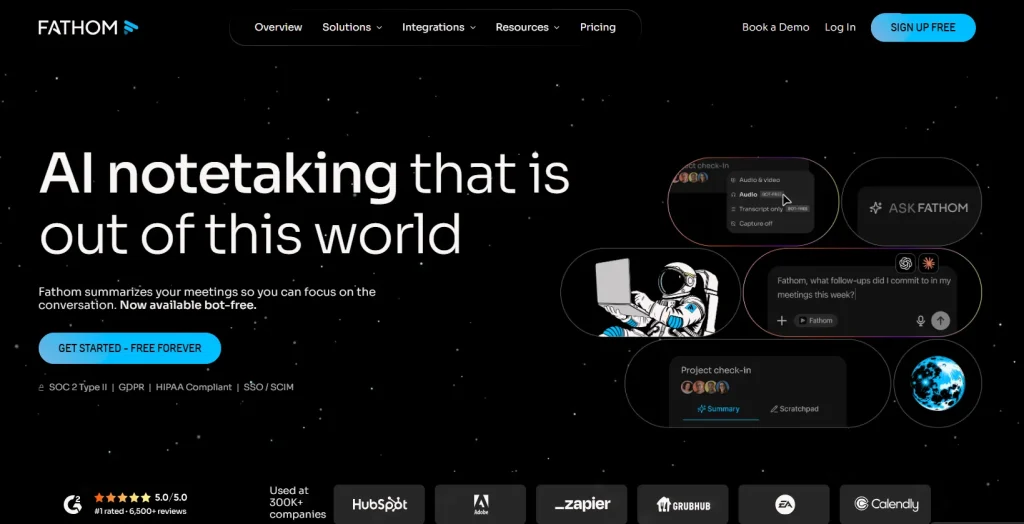This screenshot has height=524, width=1024.
Task: Click the G2 logo badge
Action: tap(72, 504)
